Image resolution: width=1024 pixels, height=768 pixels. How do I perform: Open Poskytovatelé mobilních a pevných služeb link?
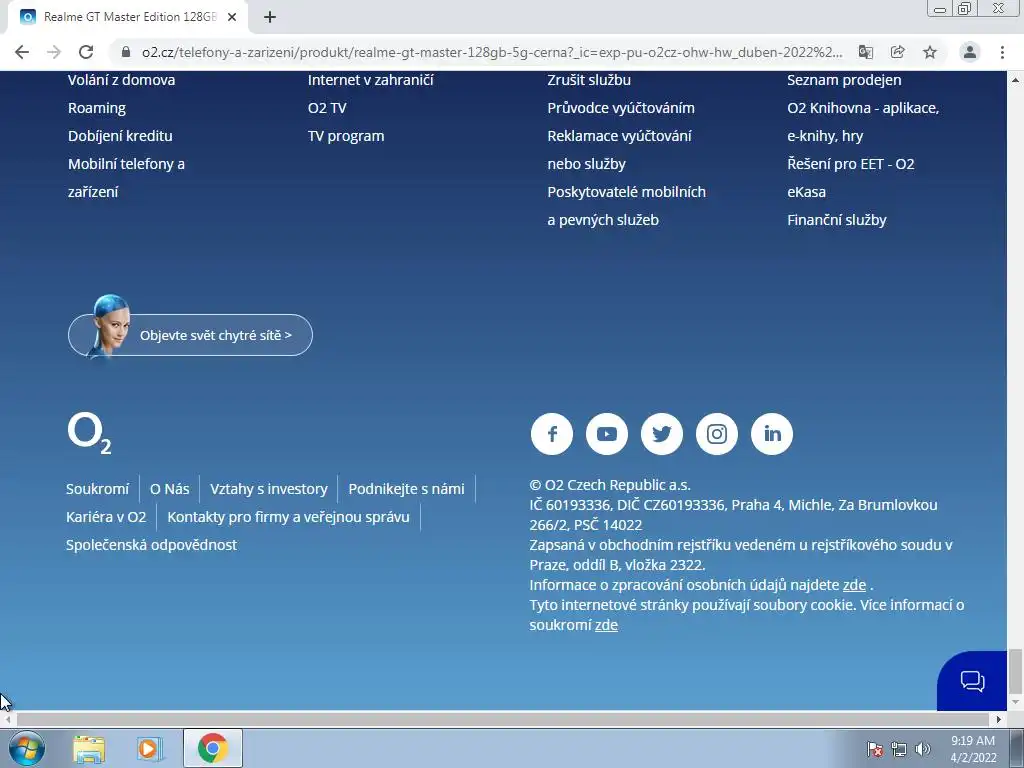click(626, 206)
